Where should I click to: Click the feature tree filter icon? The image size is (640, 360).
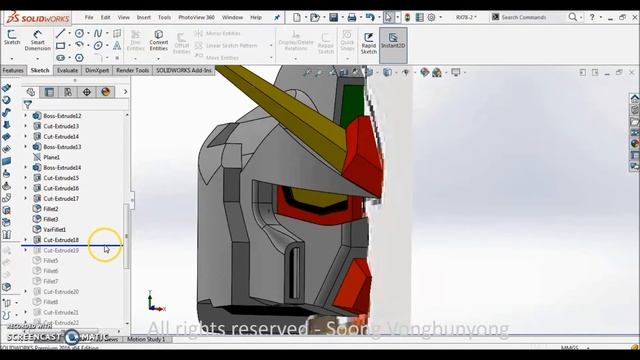pyautogui.click(x=27, y=105)
